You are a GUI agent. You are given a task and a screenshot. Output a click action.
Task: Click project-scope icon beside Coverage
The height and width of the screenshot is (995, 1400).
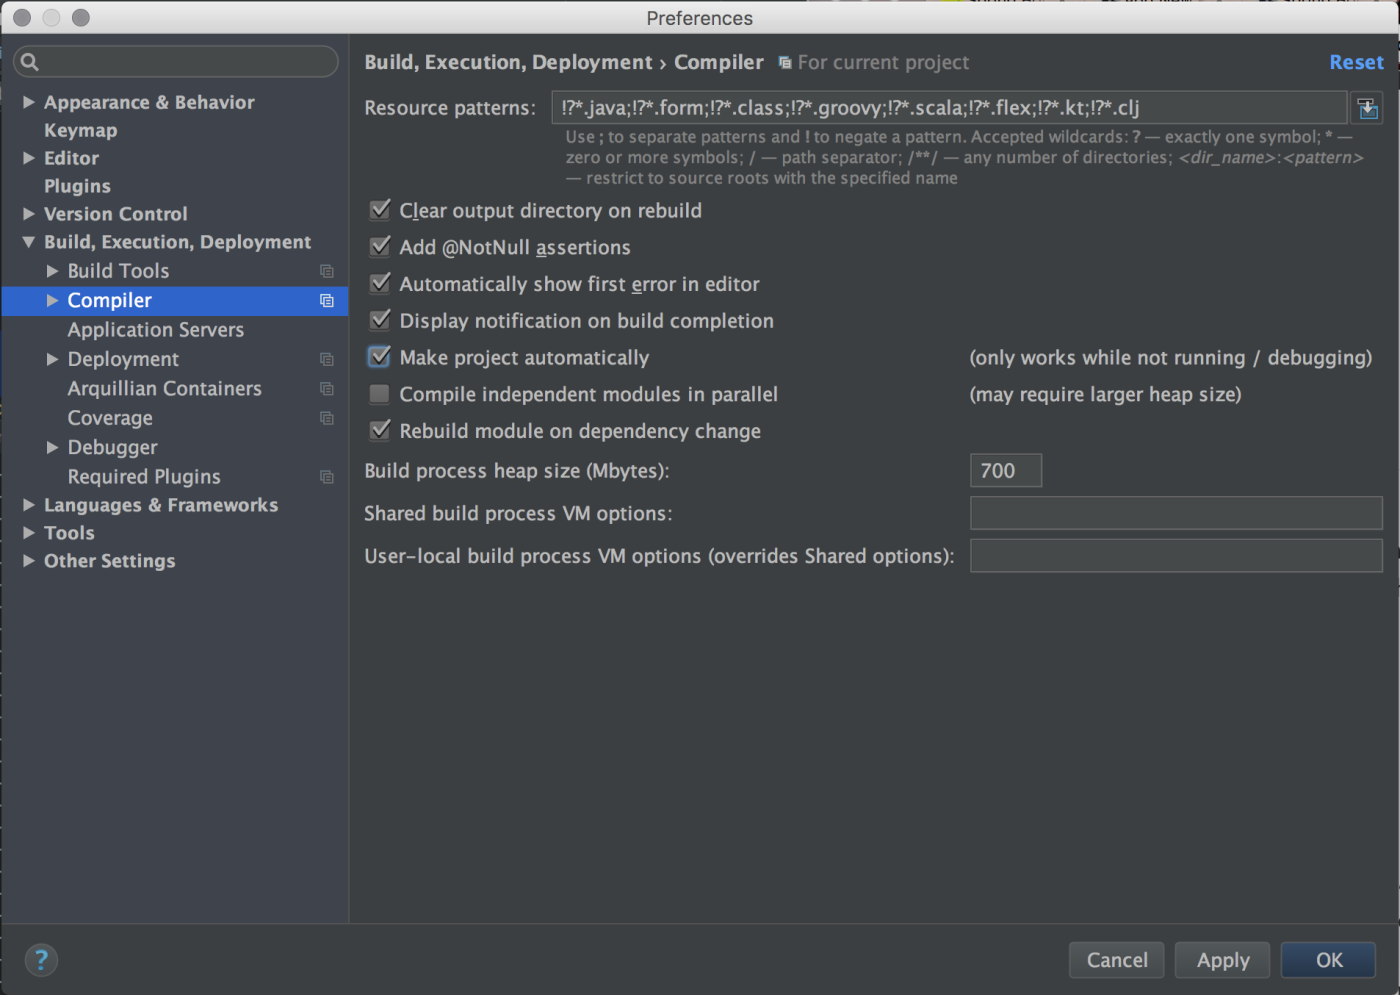[326, 418]
